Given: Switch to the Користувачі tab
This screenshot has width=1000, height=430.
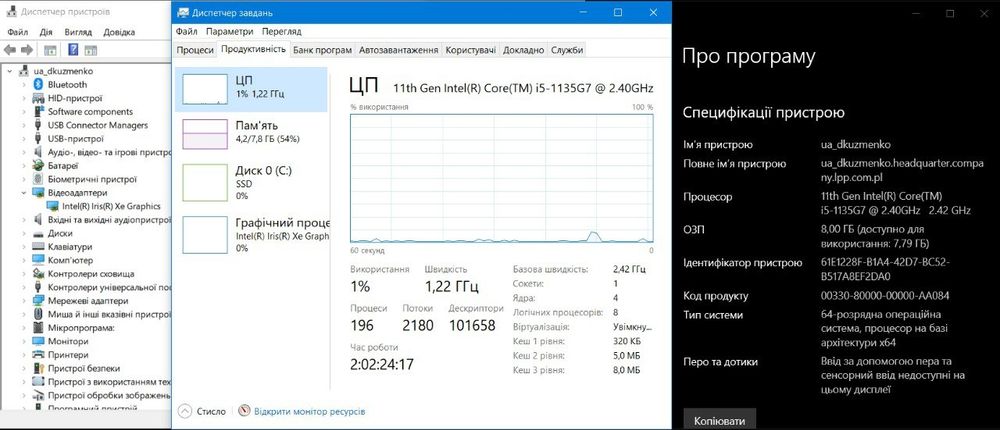Looking at the screenshot, I should [x=471, y=50].
